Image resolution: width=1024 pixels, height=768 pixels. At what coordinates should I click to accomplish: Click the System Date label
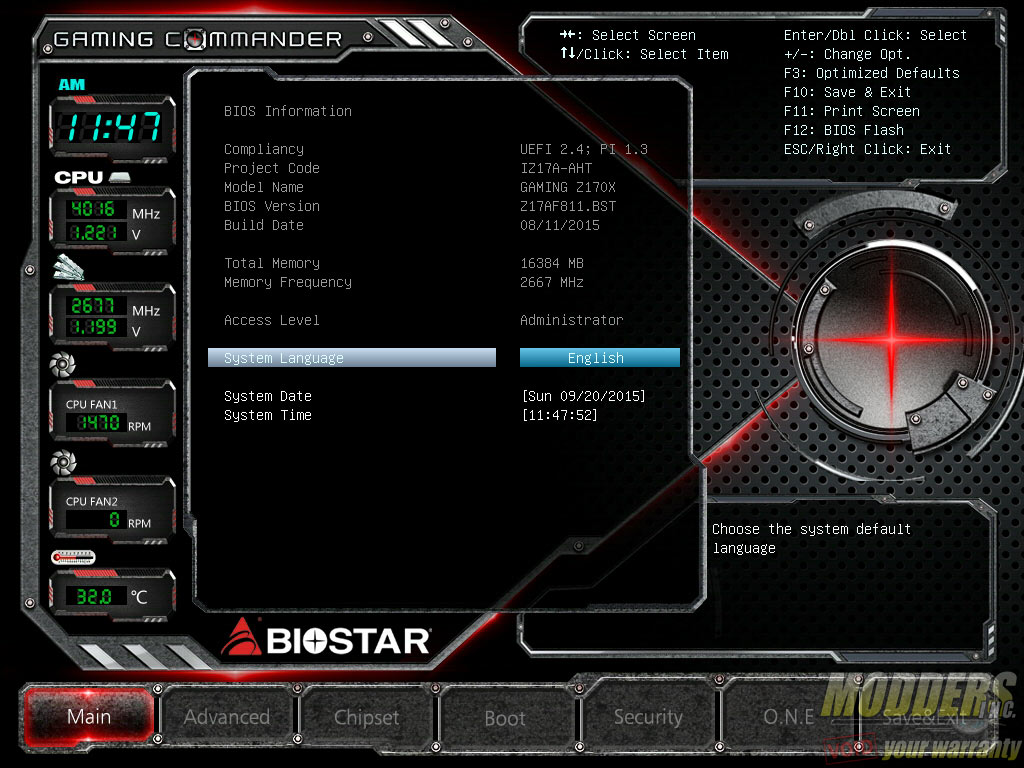coord(268,396)
